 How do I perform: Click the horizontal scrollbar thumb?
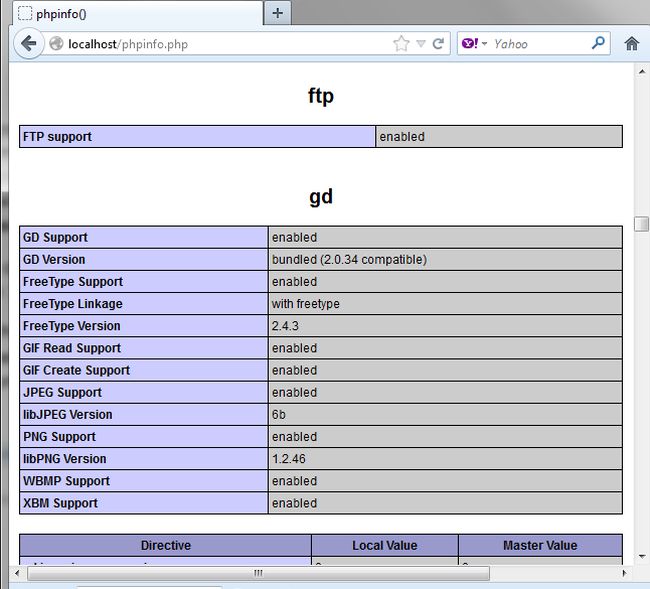point(258,573)
